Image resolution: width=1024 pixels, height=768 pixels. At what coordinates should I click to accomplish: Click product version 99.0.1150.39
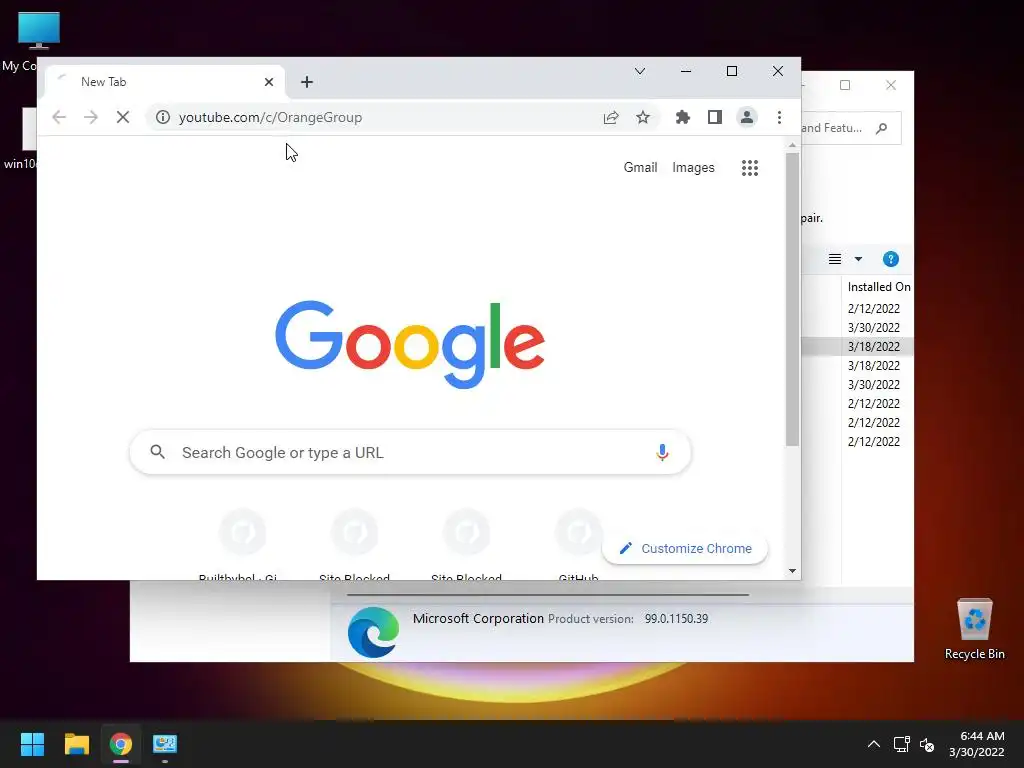[x=677, y=618]
